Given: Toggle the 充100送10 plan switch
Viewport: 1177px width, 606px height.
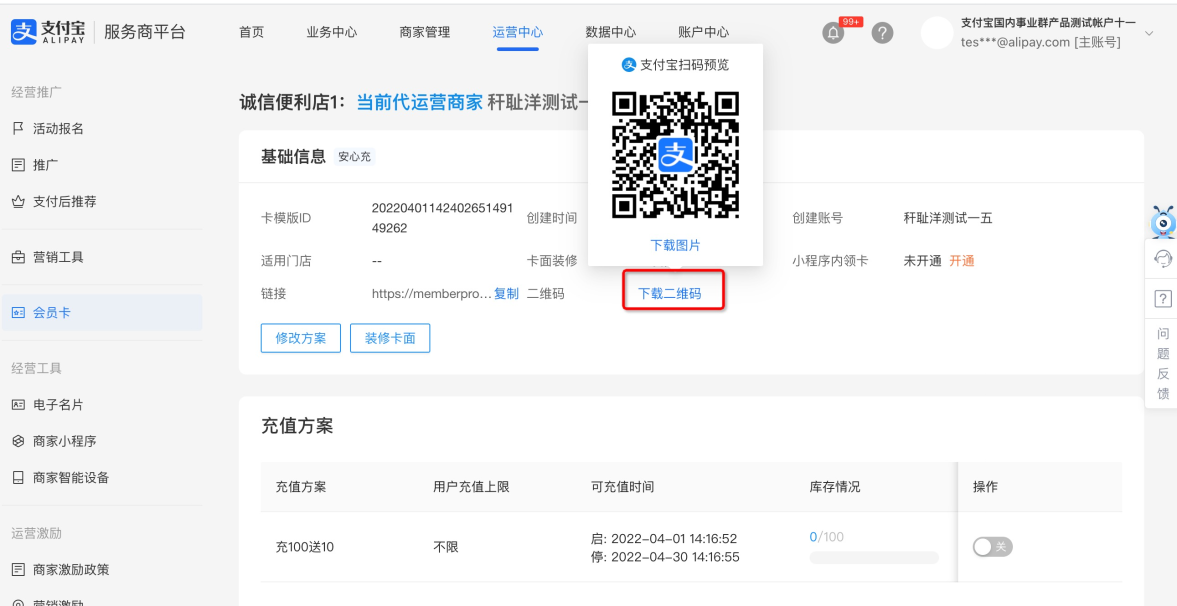Looking at the screenshot, I should click(992, 547).
